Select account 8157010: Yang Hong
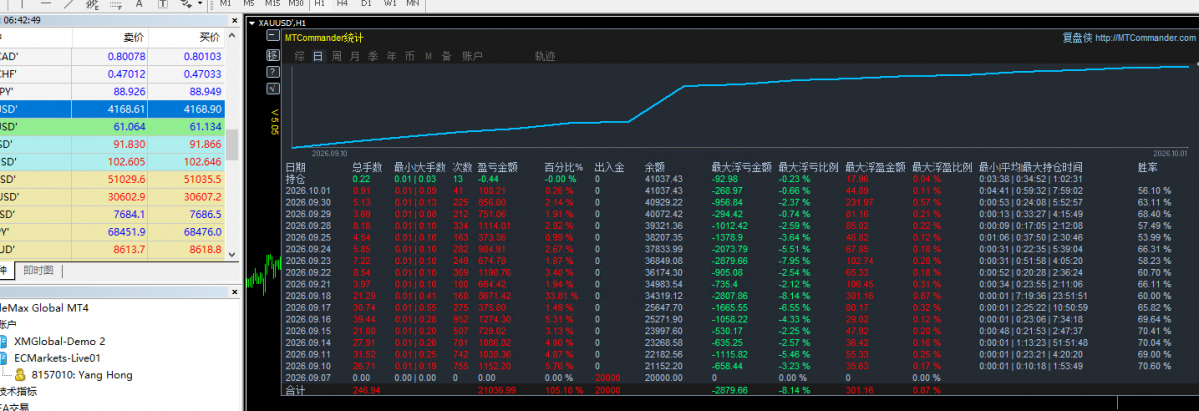 pos(82,375)
